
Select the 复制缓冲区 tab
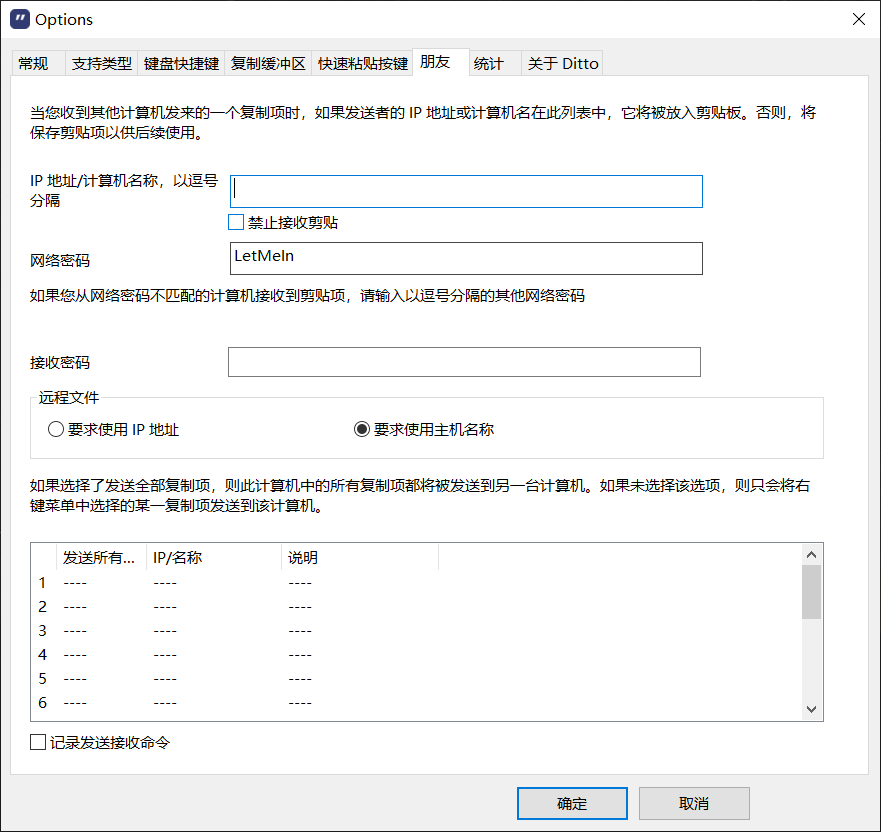click(x=267, y=64)
